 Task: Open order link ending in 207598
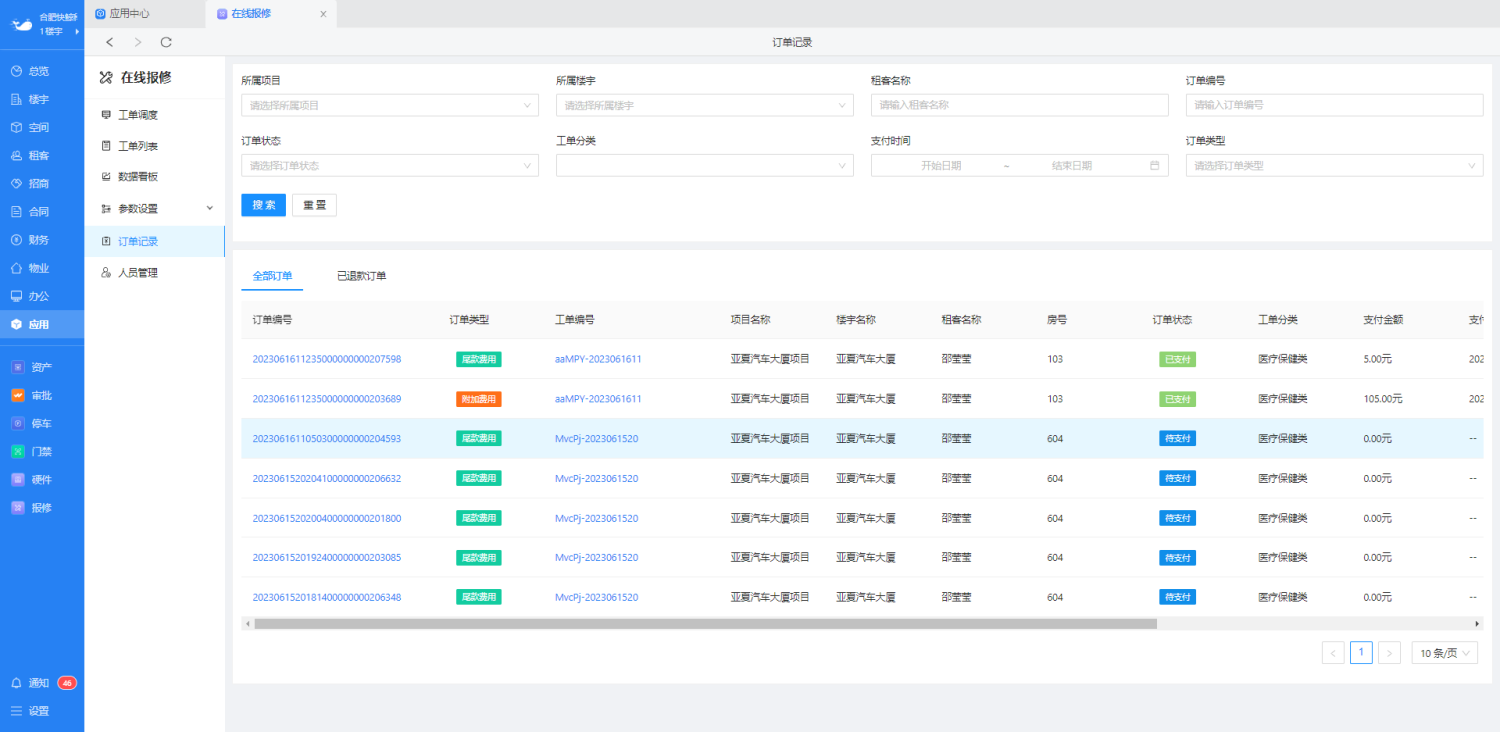coord(326,359)
